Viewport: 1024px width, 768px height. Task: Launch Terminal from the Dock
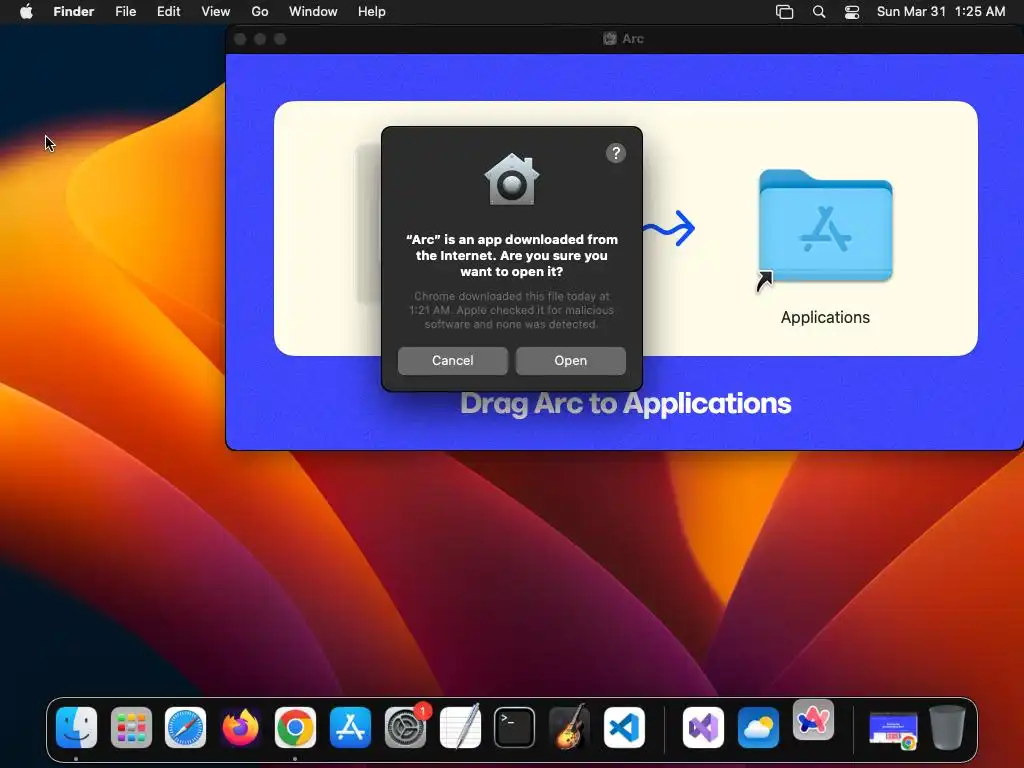click(x=515, y=728)
